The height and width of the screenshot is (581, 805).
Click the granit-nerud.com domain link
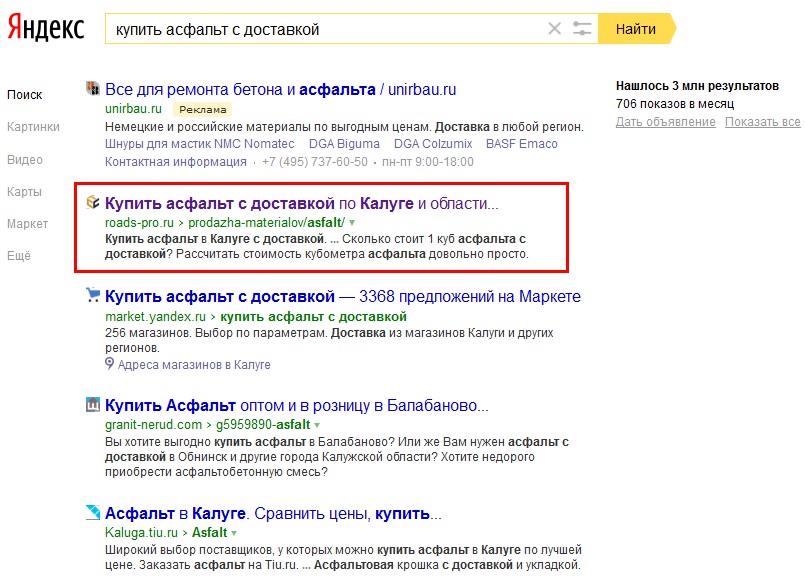click(x=154, y=425)
